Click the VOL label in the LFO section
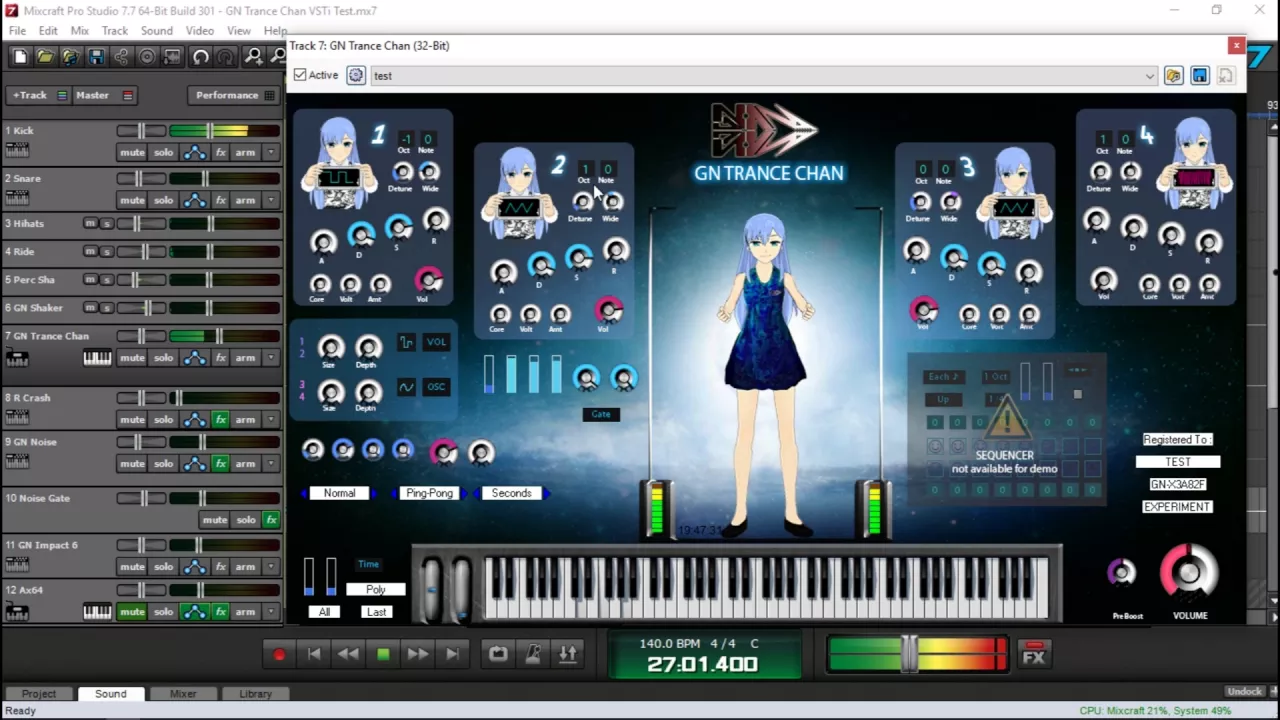Screen dimensions: 1280x720 click(x=436, y=342)
